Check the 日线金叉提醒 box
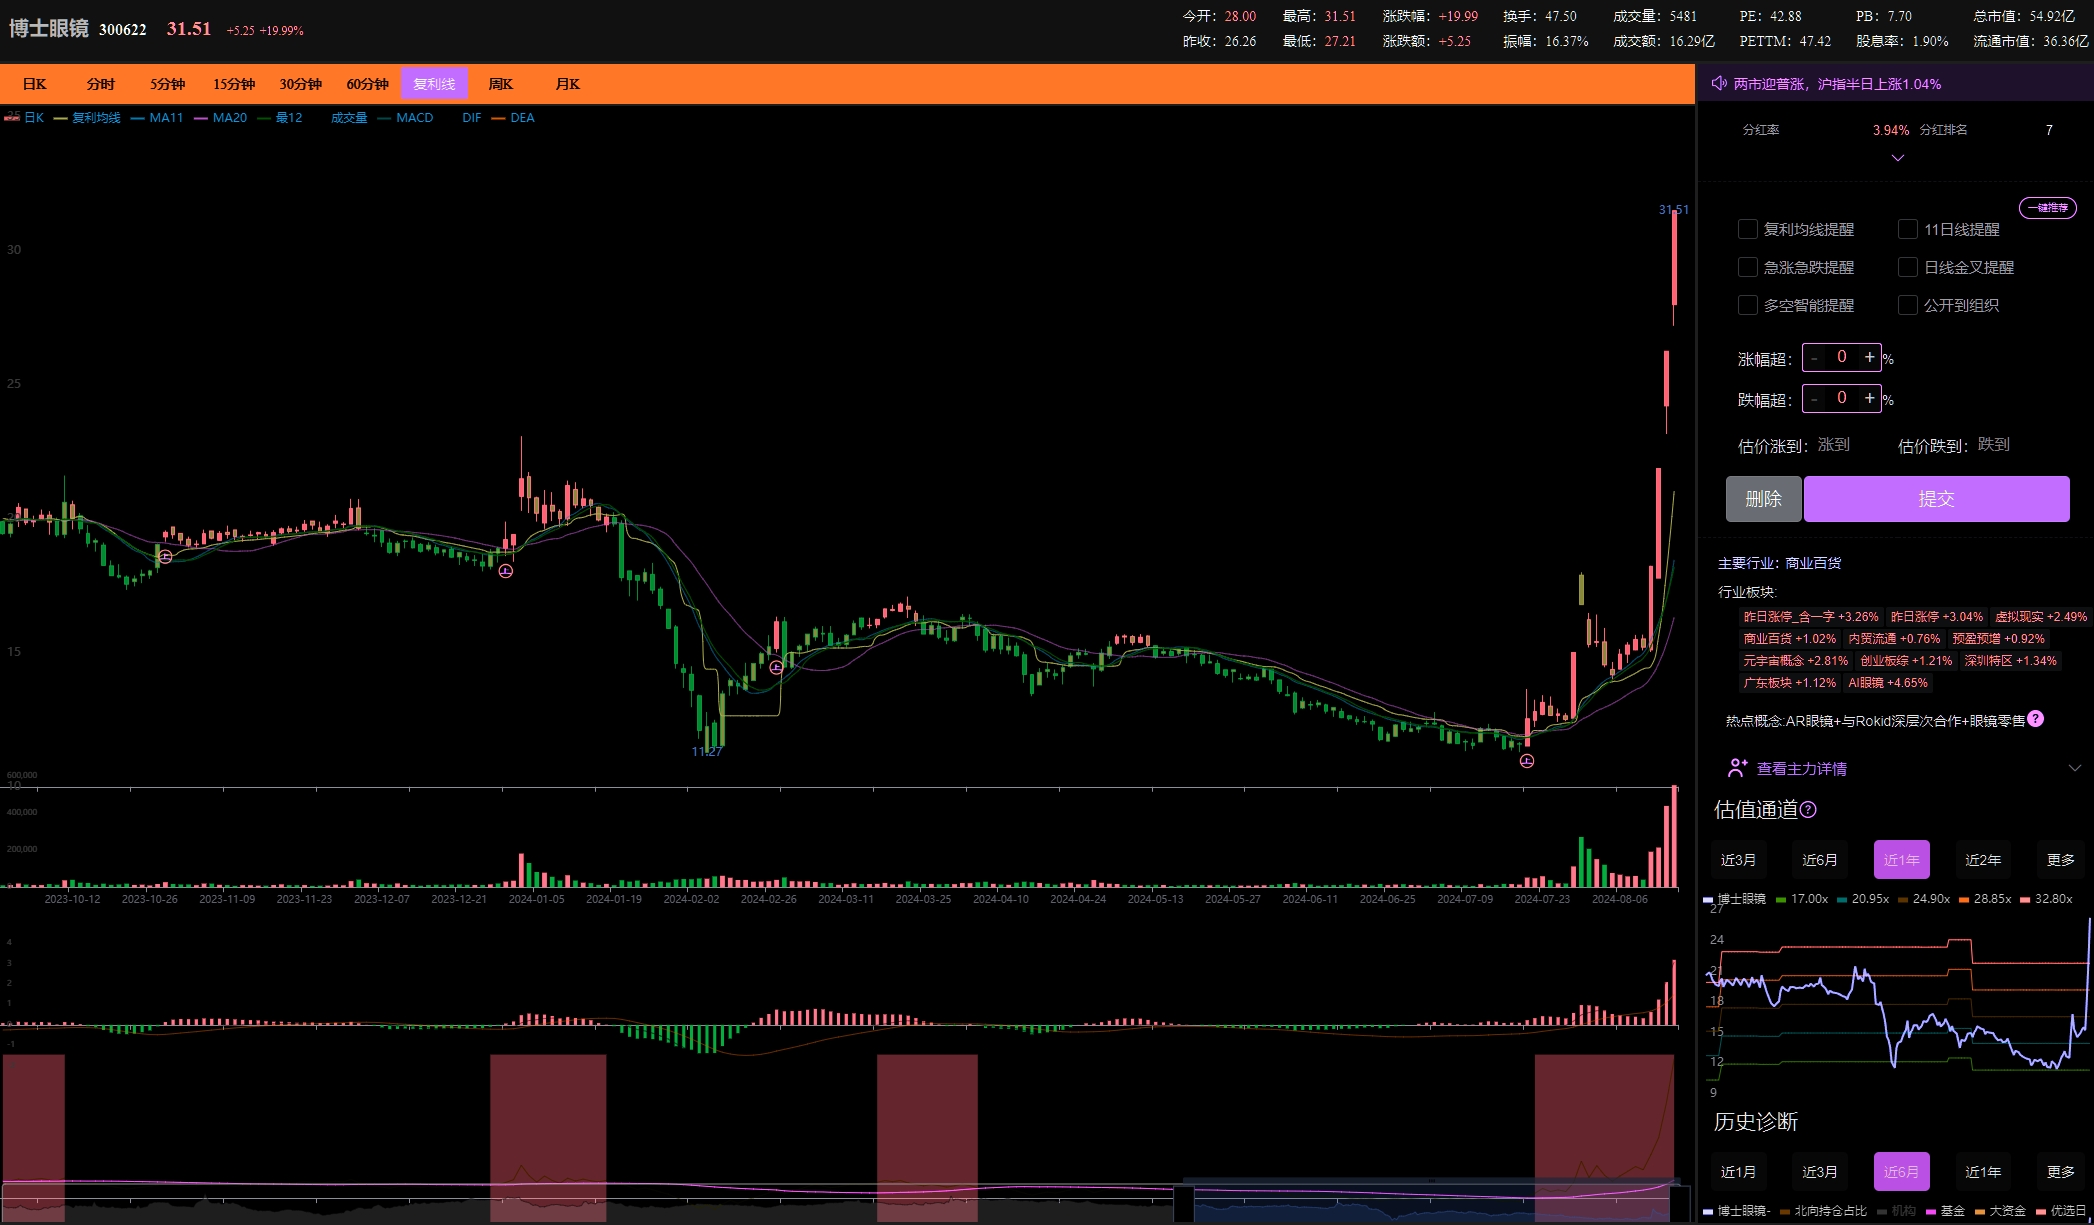 pos(1908,267)
